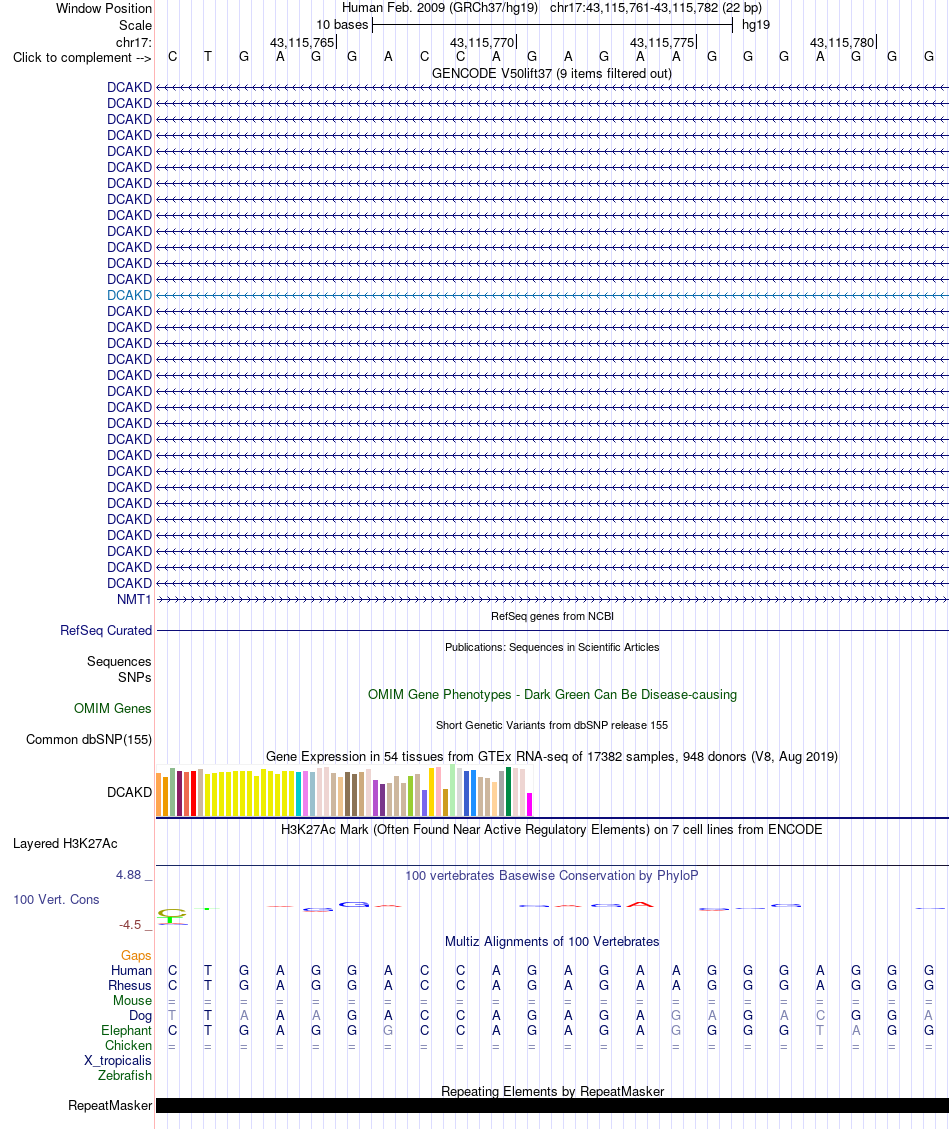Click the 'Human Feb. 2009 (GRCh37/hg19)' header text
The width and height of the screenshot is (950, 1129).
point(439,8)
